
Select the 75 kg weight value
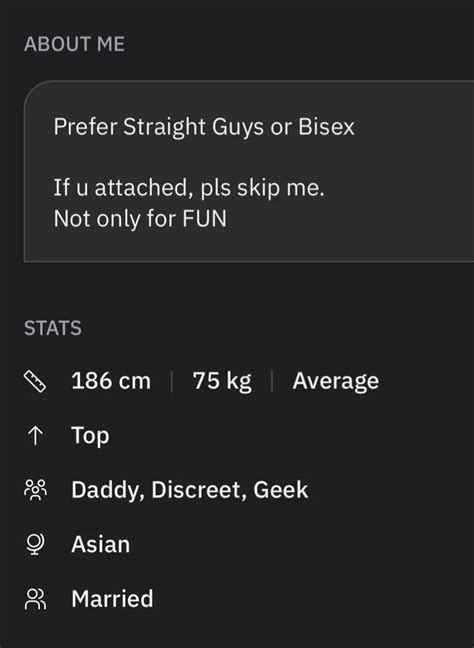222,381
